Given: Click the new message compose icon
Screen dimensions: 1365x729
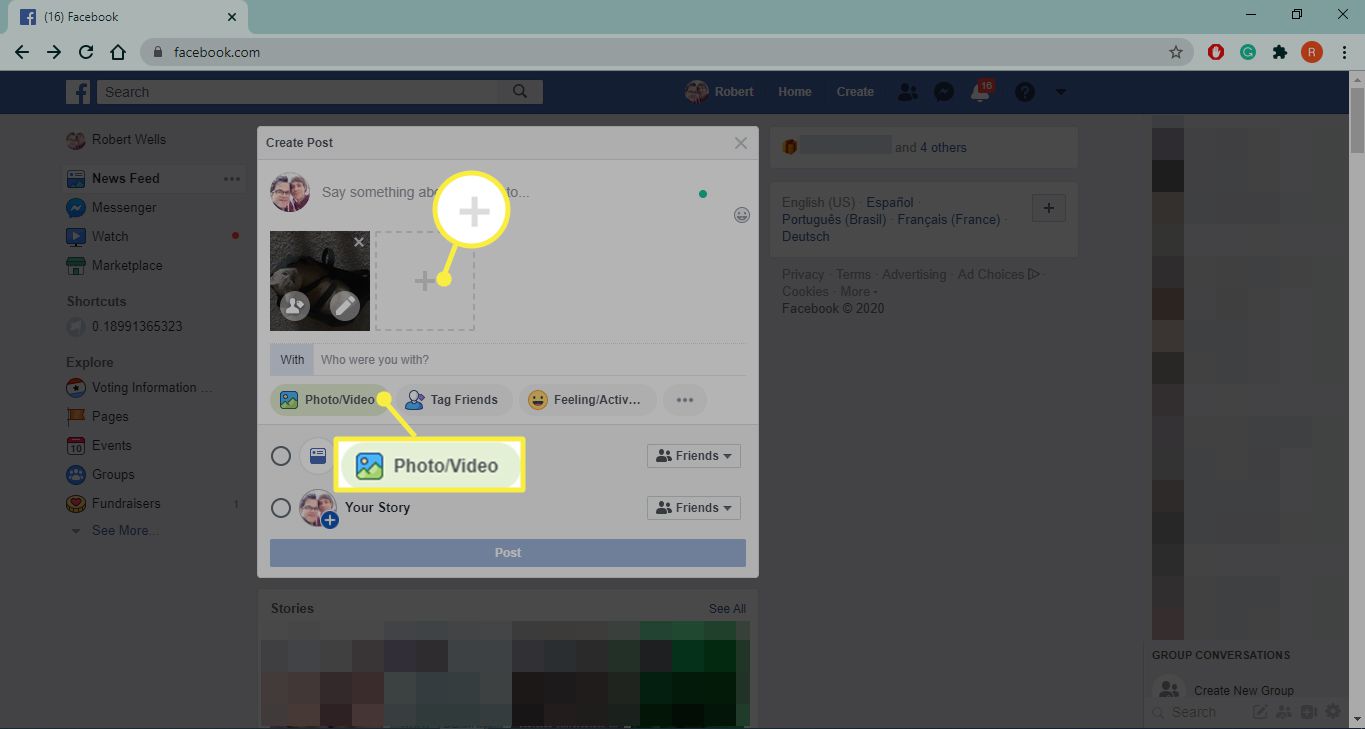Looking at the screenshot, I should pyautogui.click(x=1260, y=712).
